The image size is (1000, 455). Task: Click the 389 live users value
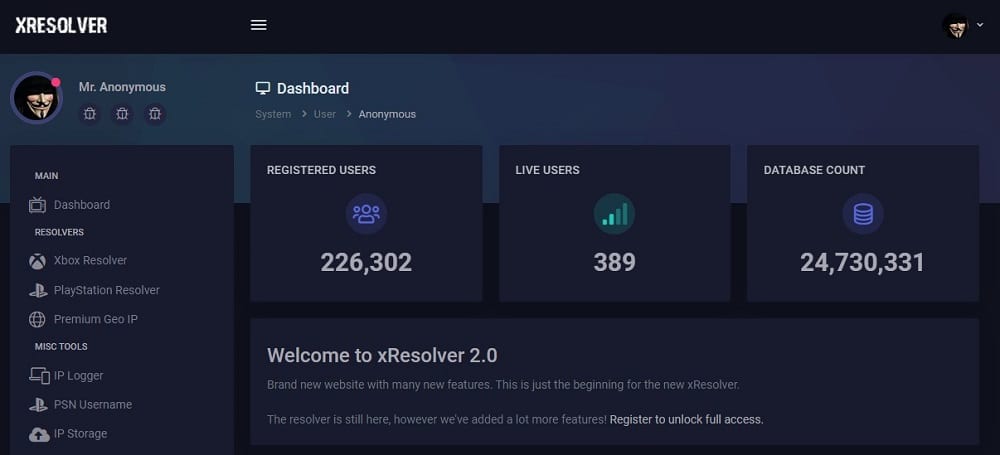click(614, 262)
